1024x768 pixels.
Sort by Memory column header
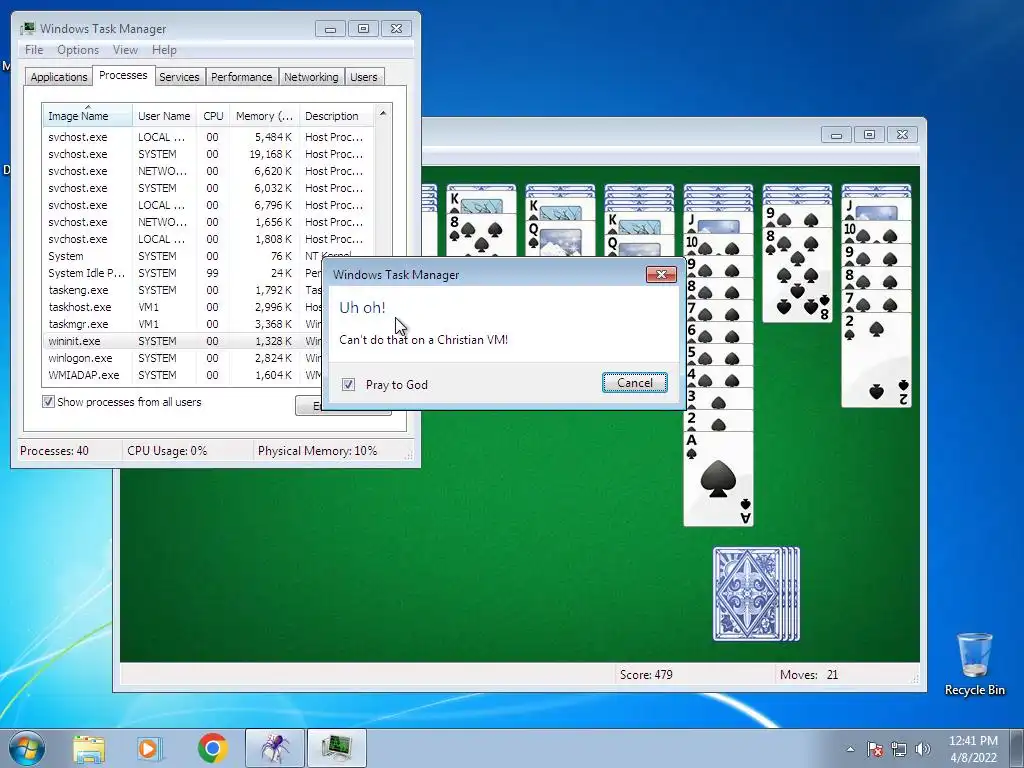264,116
